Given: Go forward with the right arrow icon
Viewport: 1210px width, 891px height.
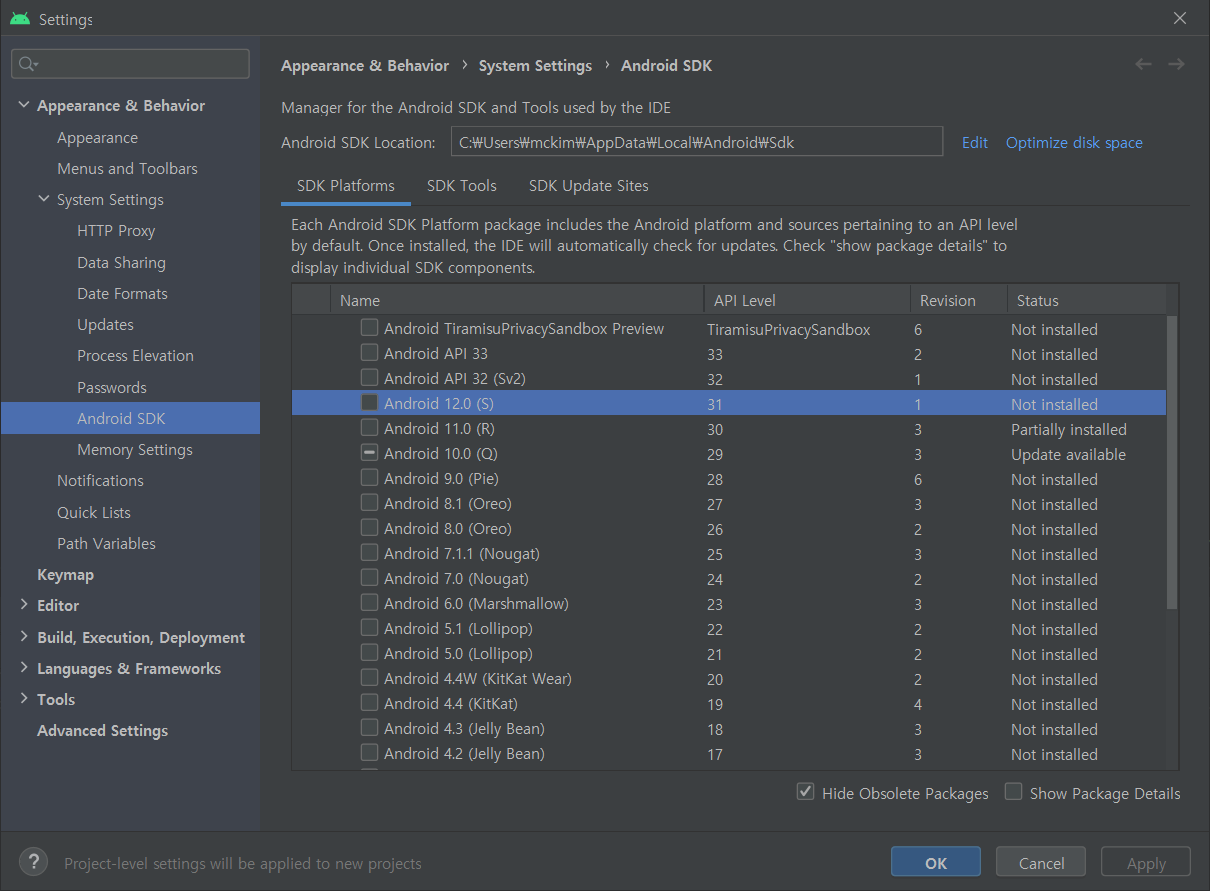Looking at the screenshot, I should coord(1176,64).
